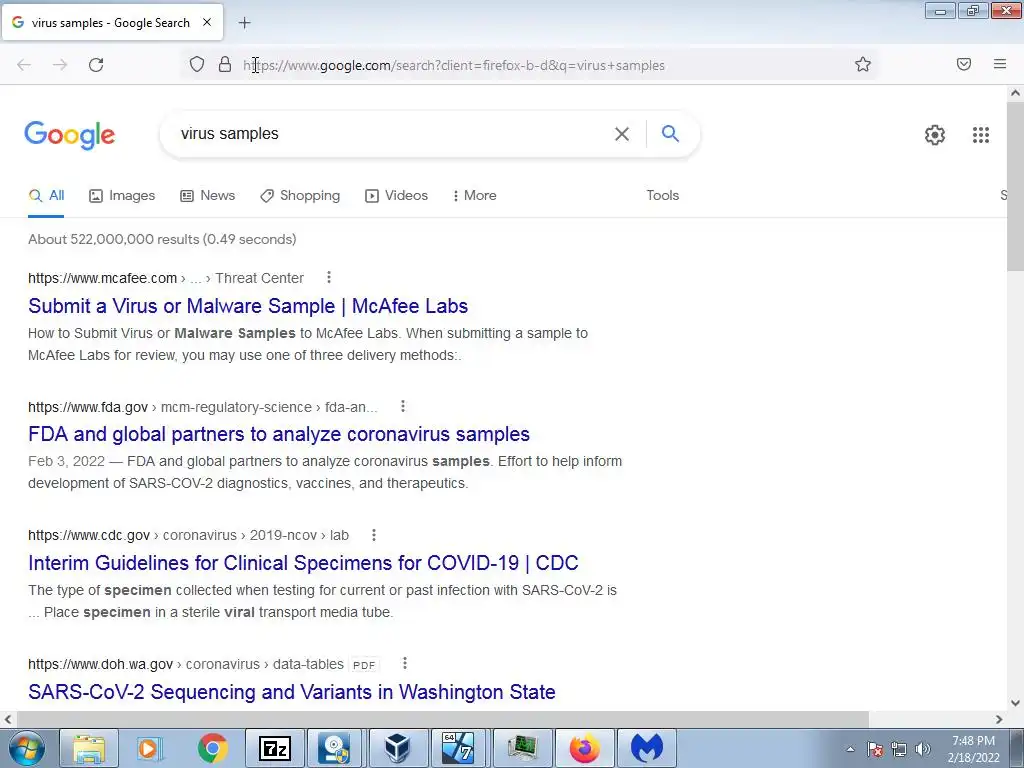
Task: Close the 'virus samples - Google Search' tab
Action: [x=207, y=22]
